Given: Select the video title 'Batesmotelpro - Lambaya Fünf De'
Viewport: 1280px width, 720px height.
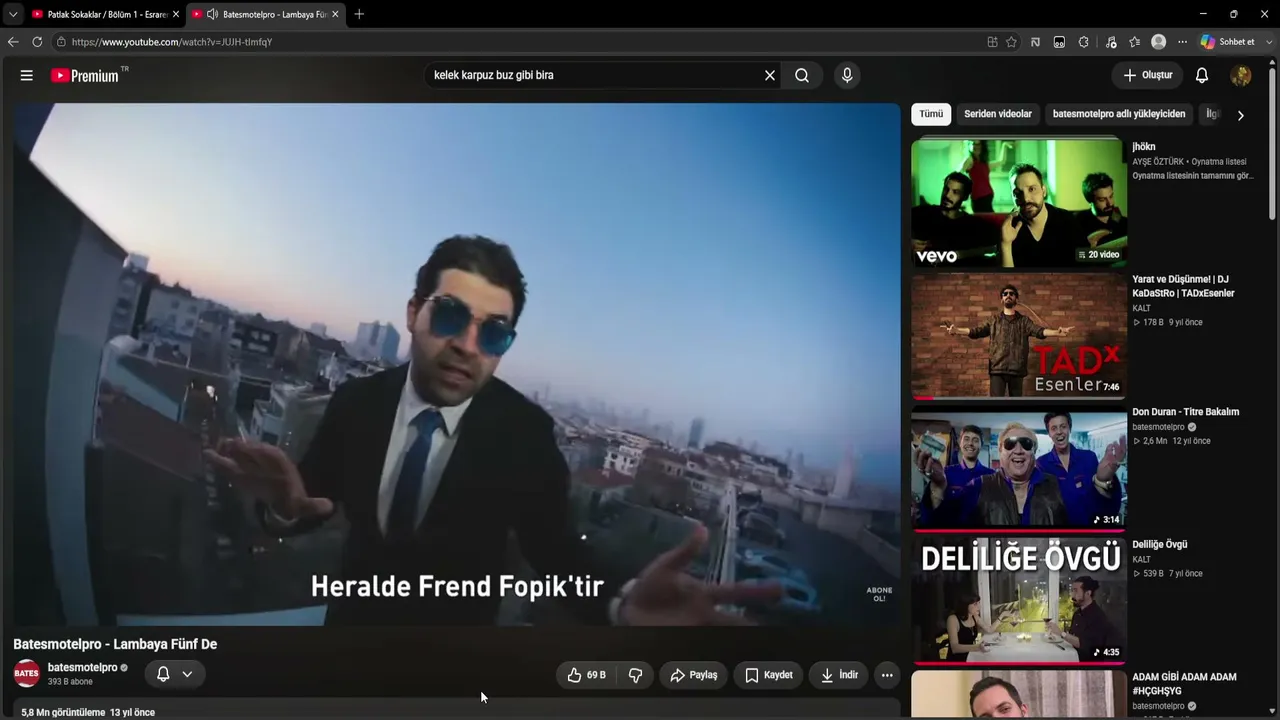Looking at the screenshot, I should [x=115, y=644].
